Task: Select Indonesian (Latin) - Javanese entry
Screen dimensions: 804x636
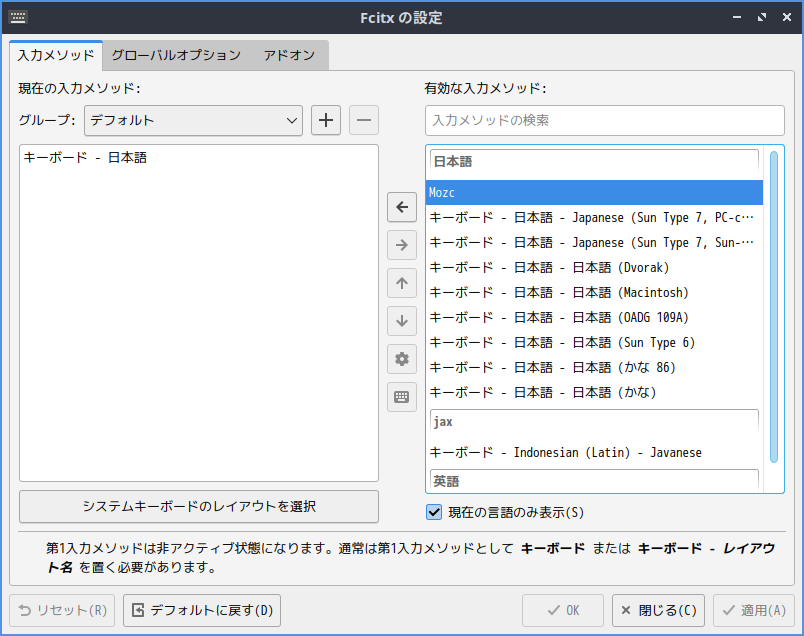Action: [594, 452]
